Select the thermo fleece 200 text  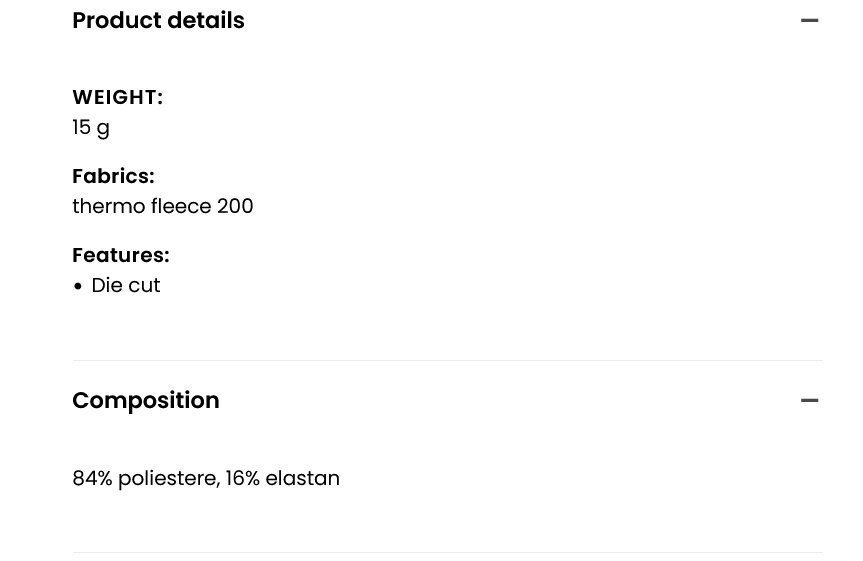click(x=162, y=206)
